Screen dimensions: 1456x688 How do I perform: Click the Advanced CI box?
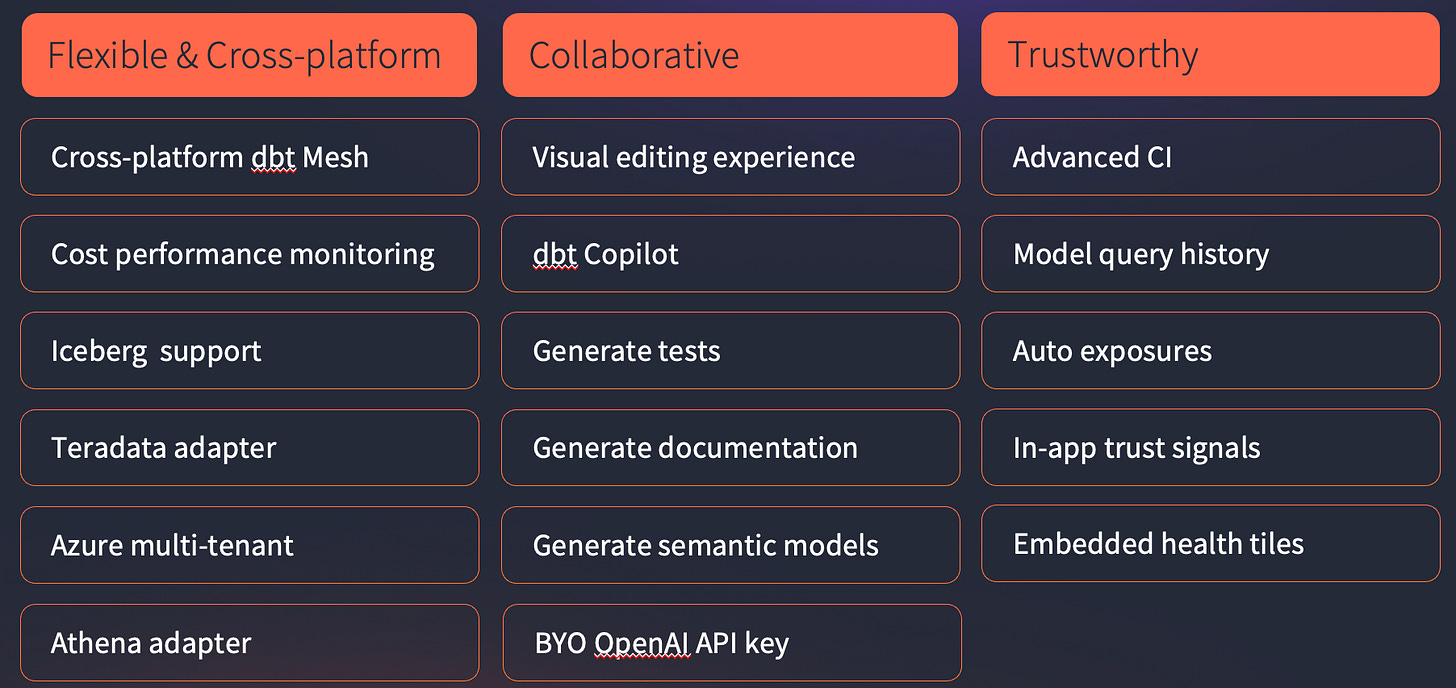1211,157
